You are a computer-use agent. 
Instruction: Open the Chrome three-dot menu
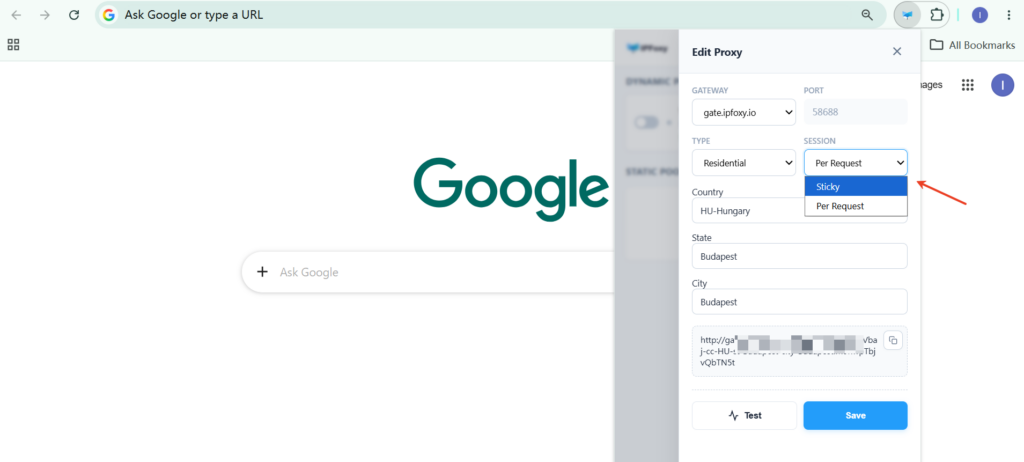[1008, 14]
